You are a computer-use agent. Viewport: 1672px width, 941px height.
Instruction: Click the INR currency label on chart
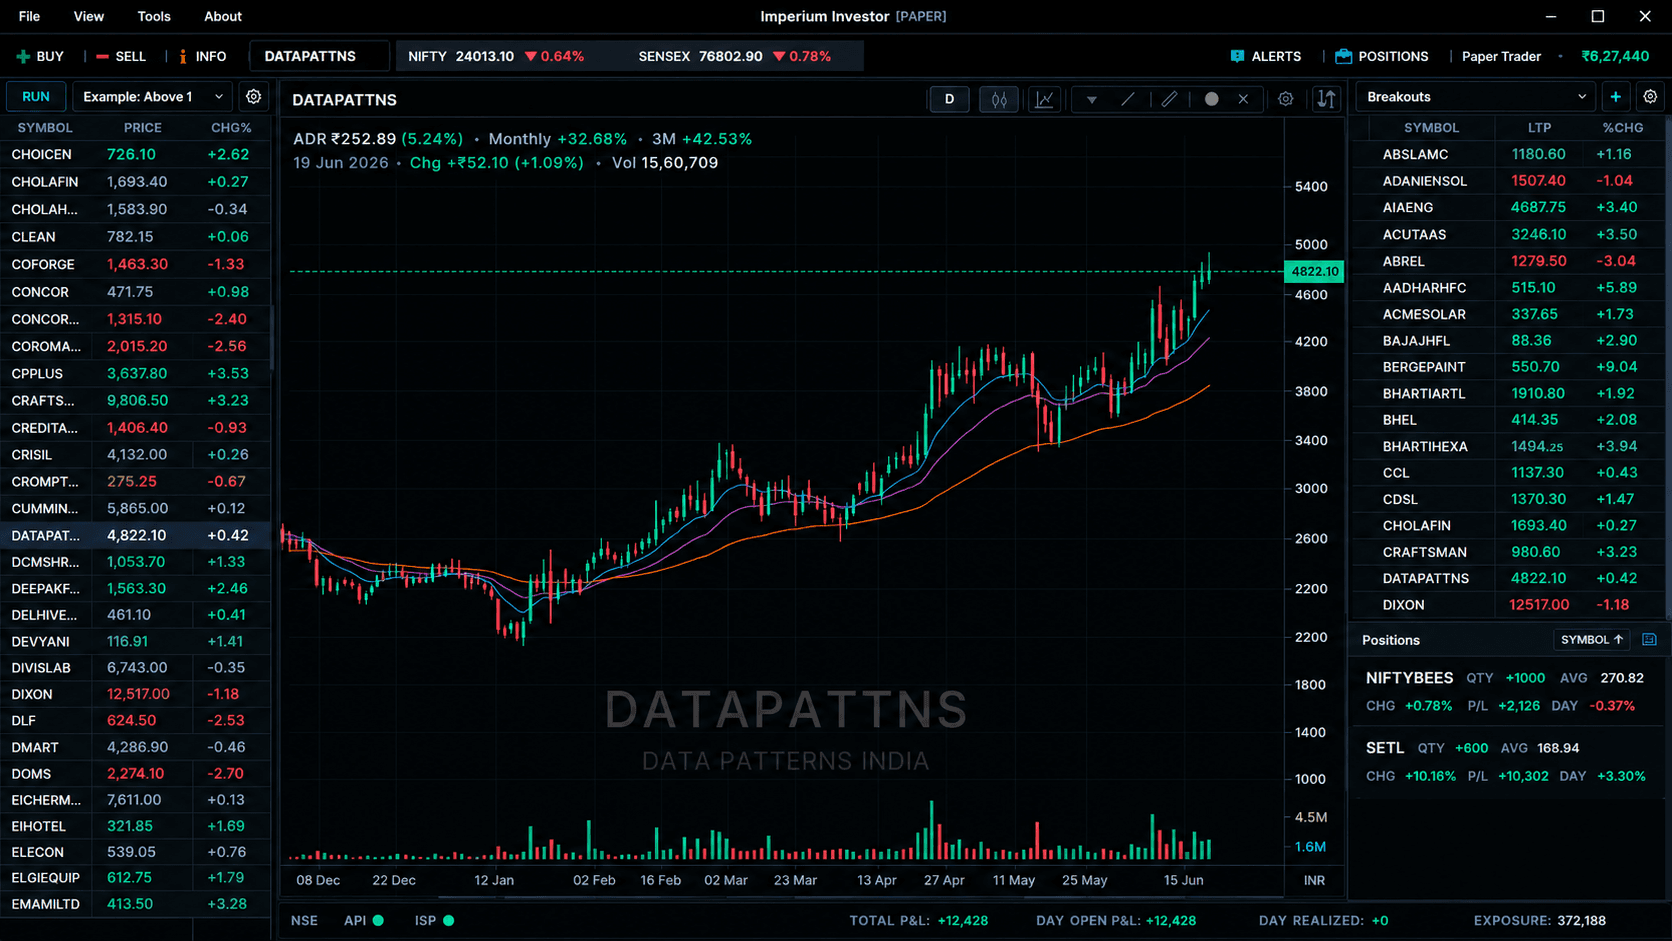click(1314, 881)
